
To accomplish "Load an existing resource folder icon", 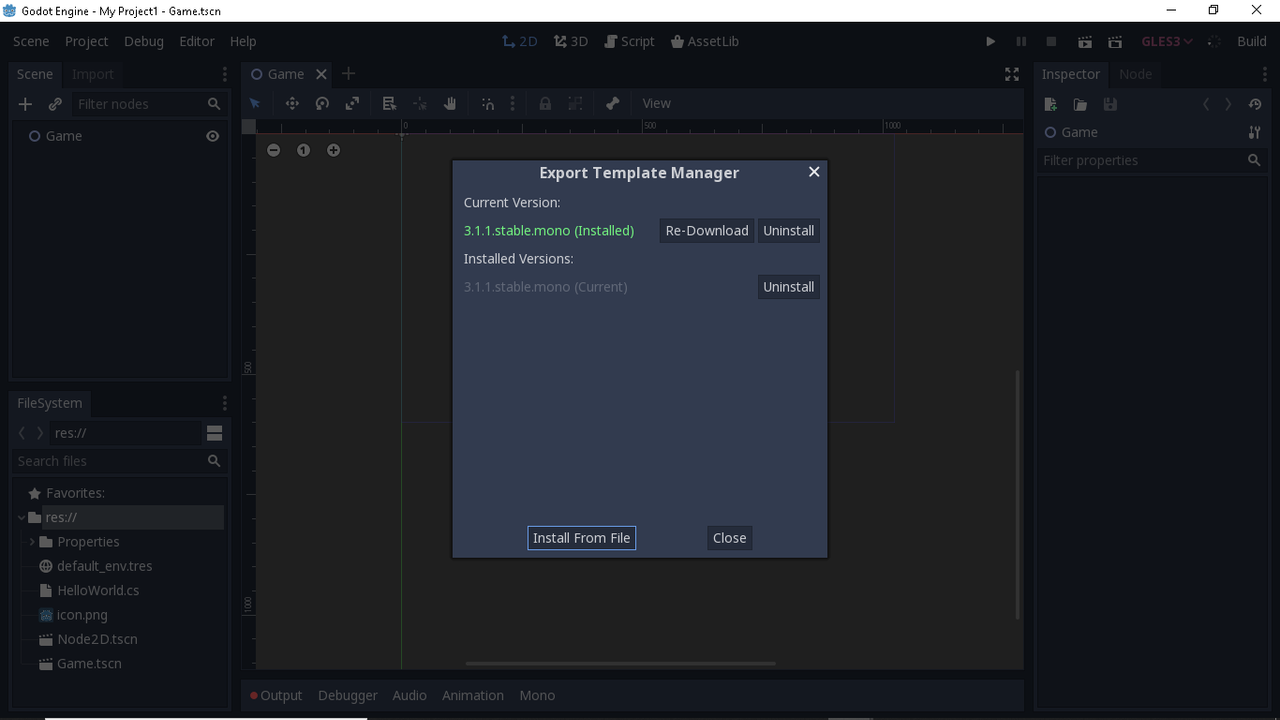I will coord(1080,104).
